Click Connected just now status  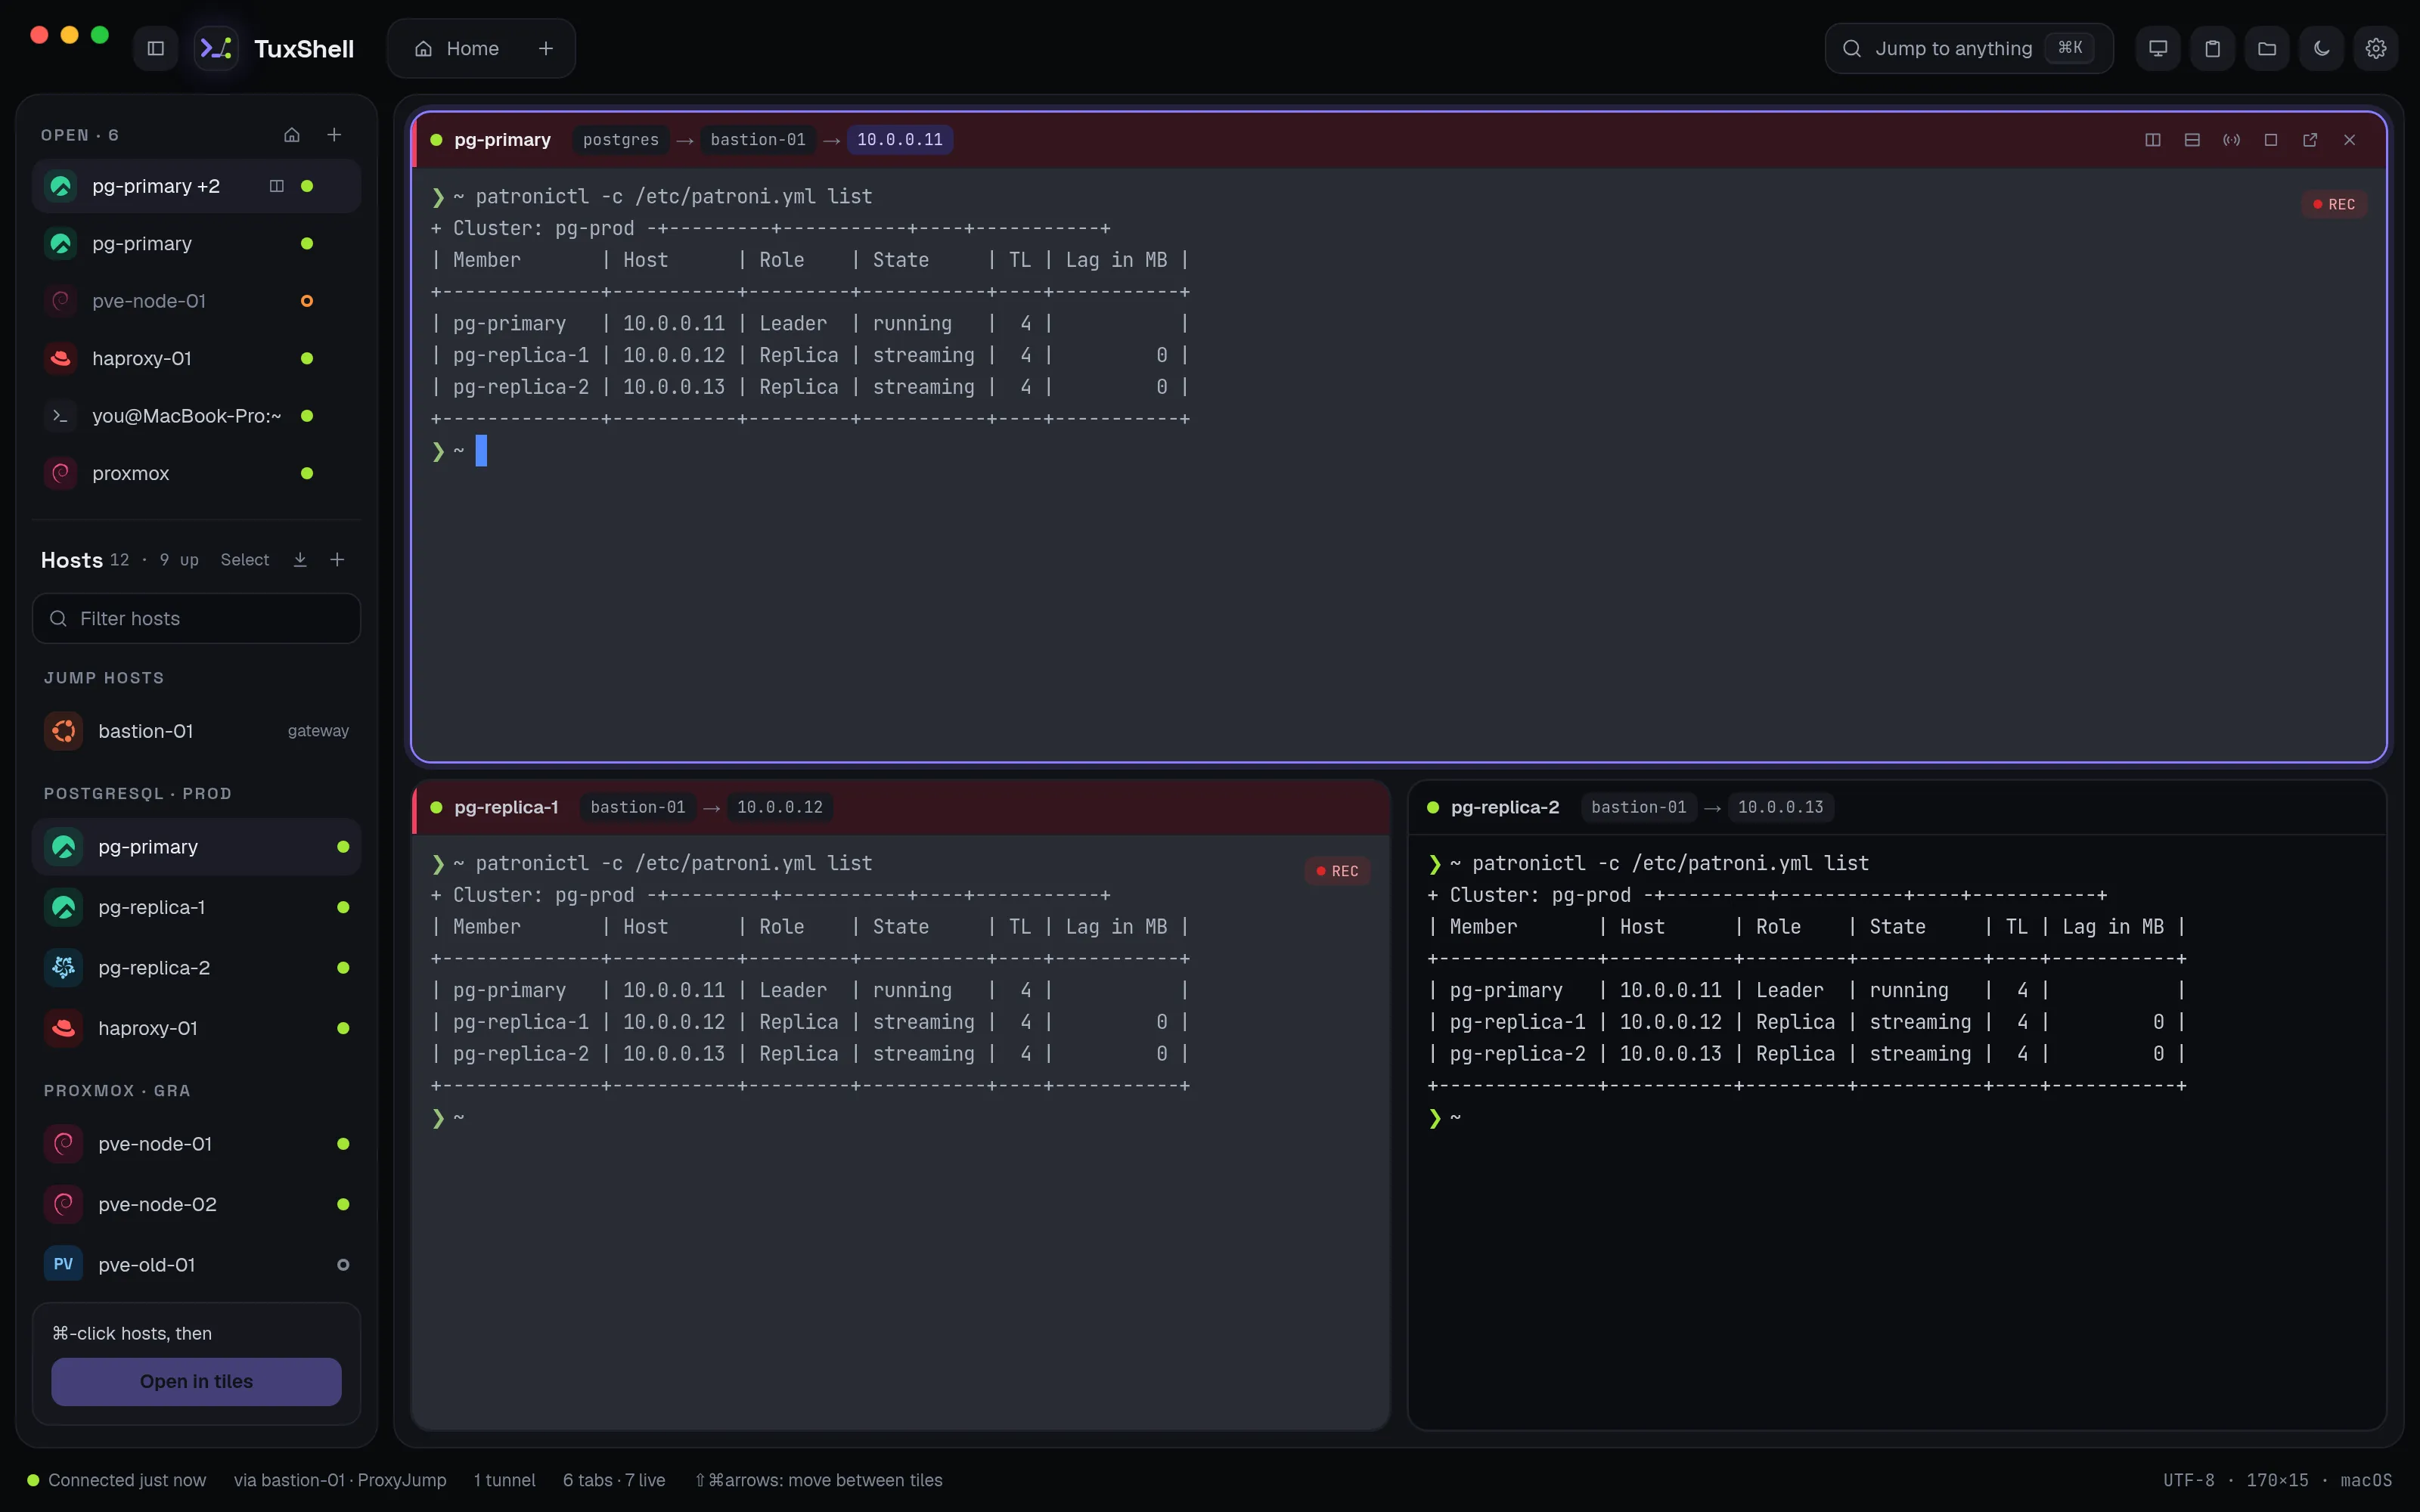pyautogui.click(x=117, y=1480)
